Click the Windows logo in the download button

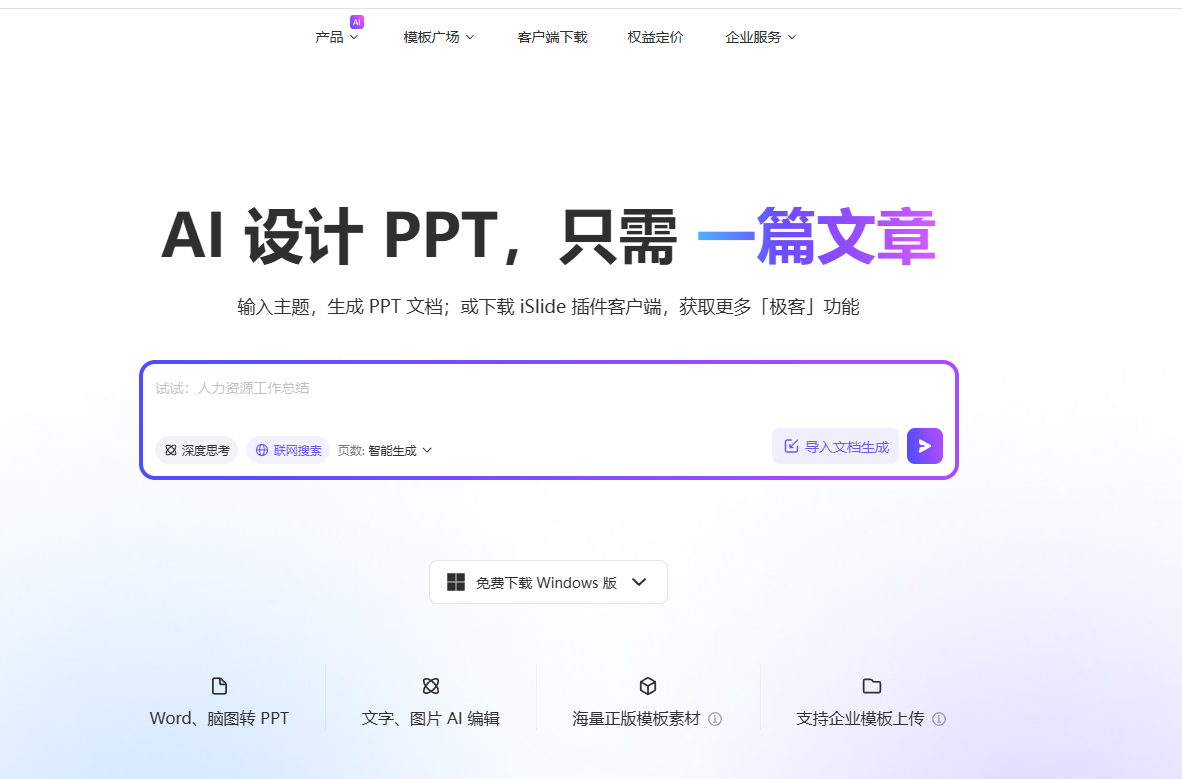click(456, 581)
